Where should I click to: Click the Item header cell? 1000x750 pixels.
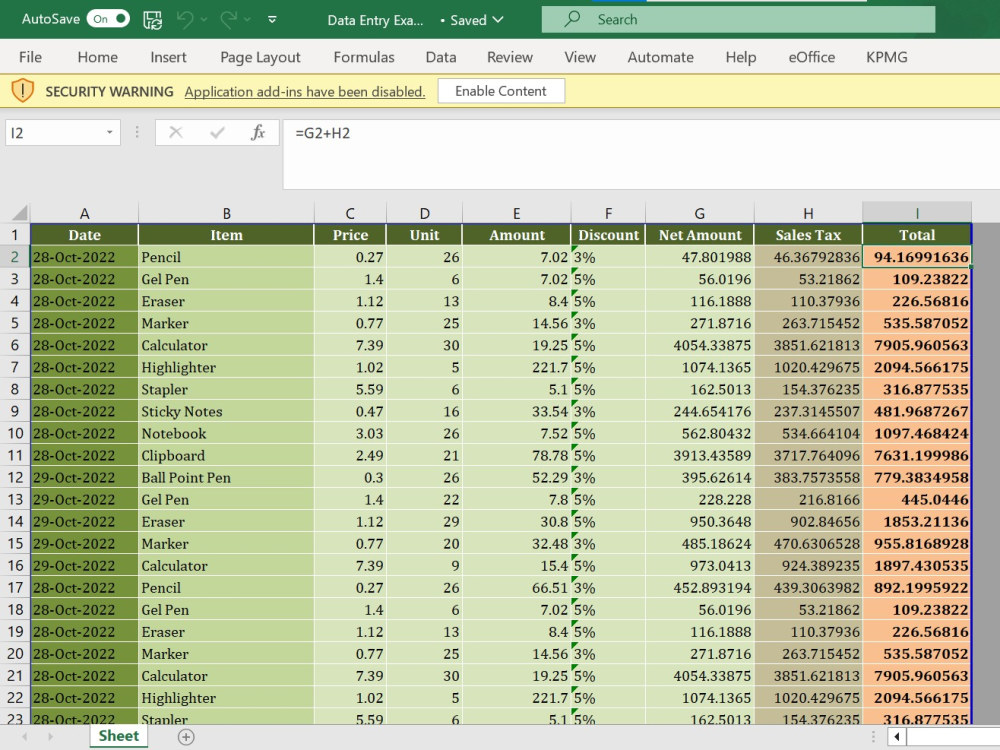(x=226, y=235)
